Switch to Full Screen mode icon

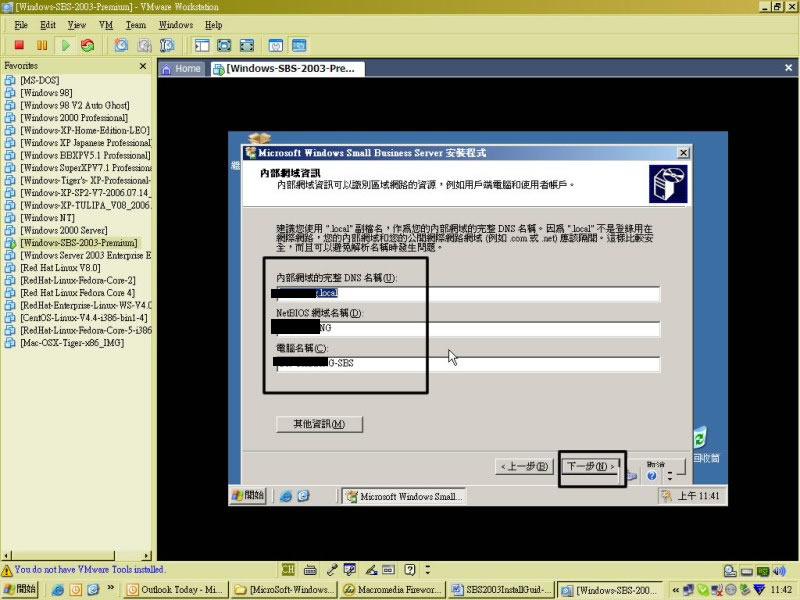pos(223,45)
